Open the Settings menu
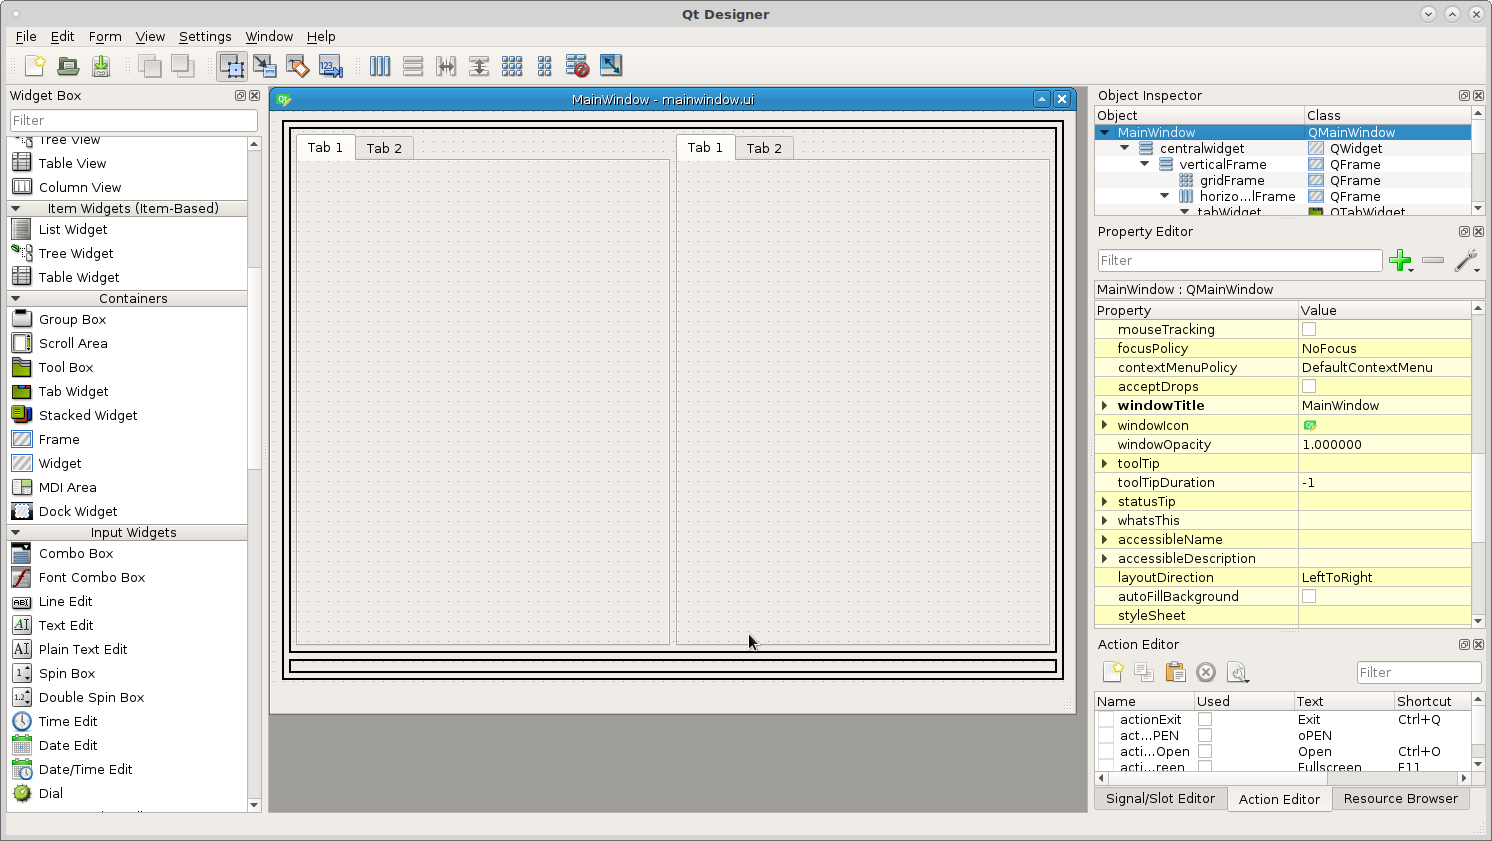Screen dimensions: 1492x841 tap(205, 36)
